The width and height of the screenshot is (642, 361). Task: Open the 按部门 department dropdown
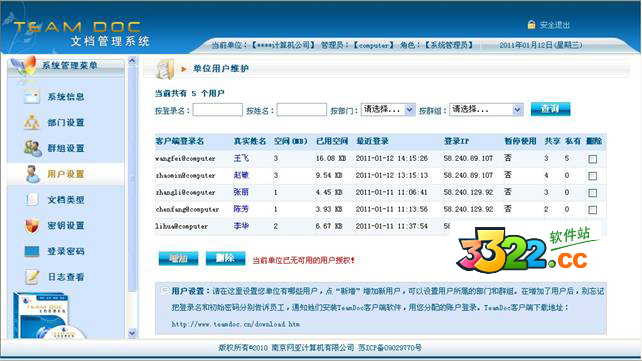pyautogui.click(x=388, y=110)
